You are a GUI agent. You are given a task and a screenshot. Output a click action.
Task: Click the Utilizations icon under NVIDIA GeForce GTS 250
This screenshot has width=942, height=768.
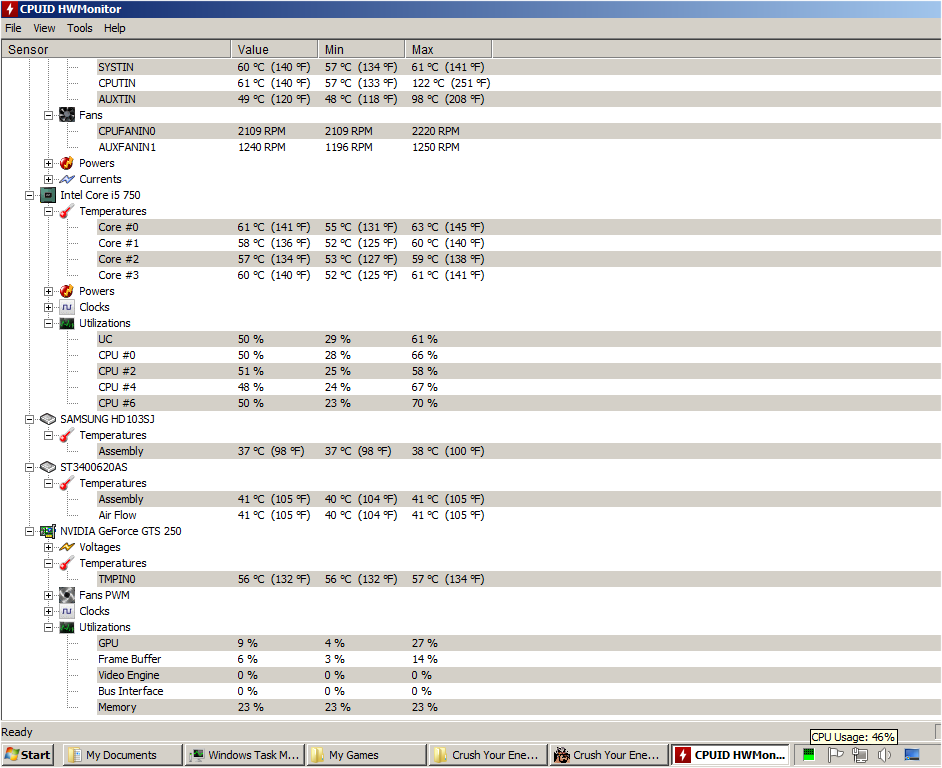pyautogui.click(x=67, y=627)
